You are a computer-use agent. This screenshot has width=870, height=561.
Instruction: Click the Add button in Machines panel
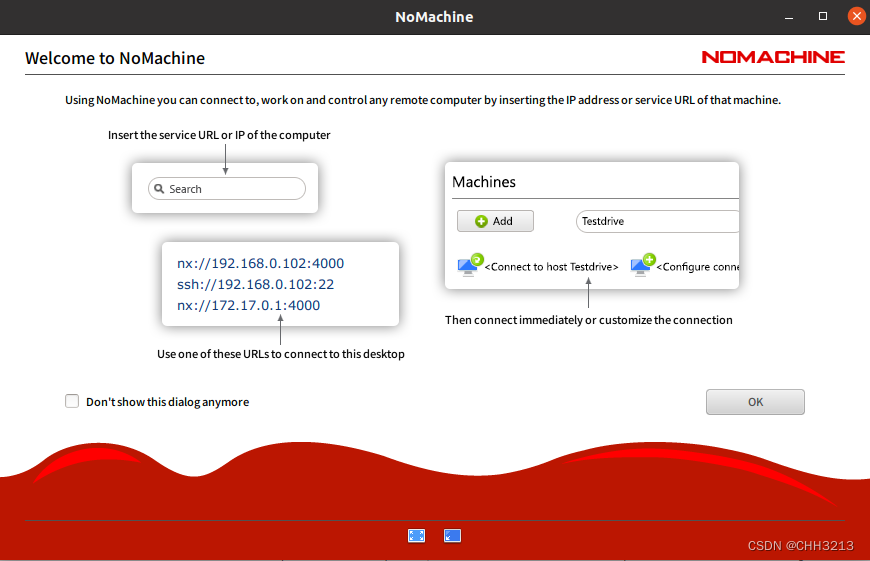[495, 221]
